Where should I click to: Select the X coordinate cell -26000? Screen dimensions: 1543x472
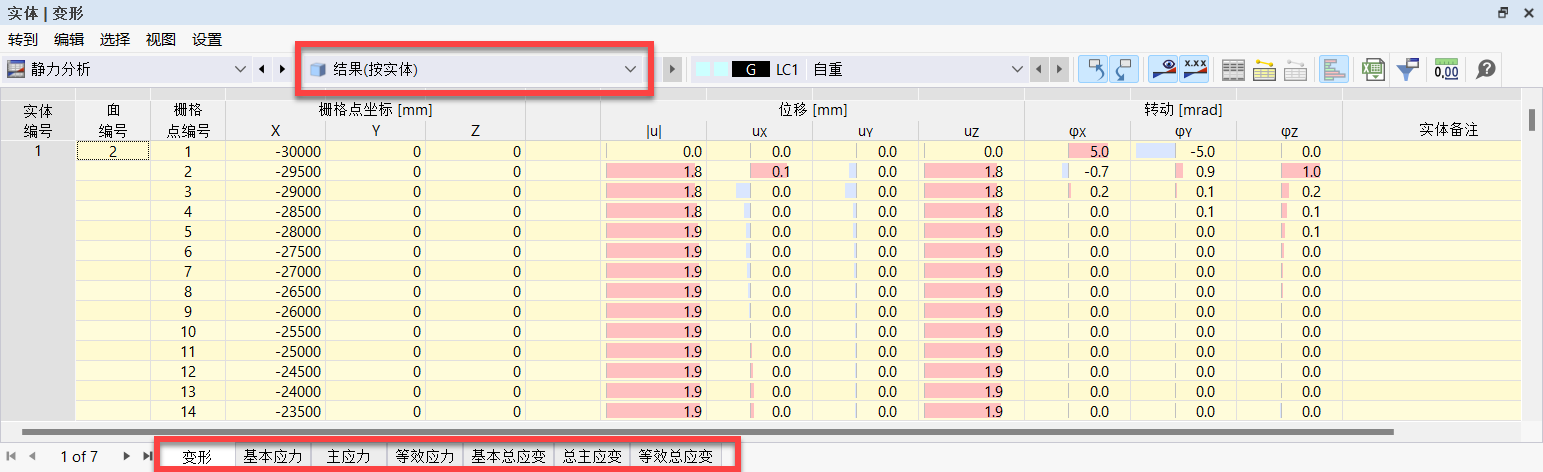[x=275, y=311]
